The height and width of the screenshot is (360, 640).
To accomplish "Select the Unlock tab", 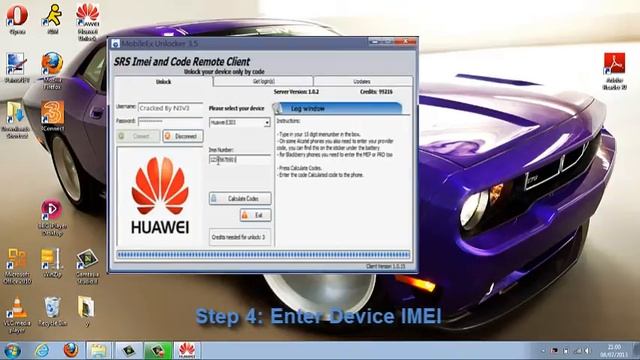I will [x=163, y=82].
